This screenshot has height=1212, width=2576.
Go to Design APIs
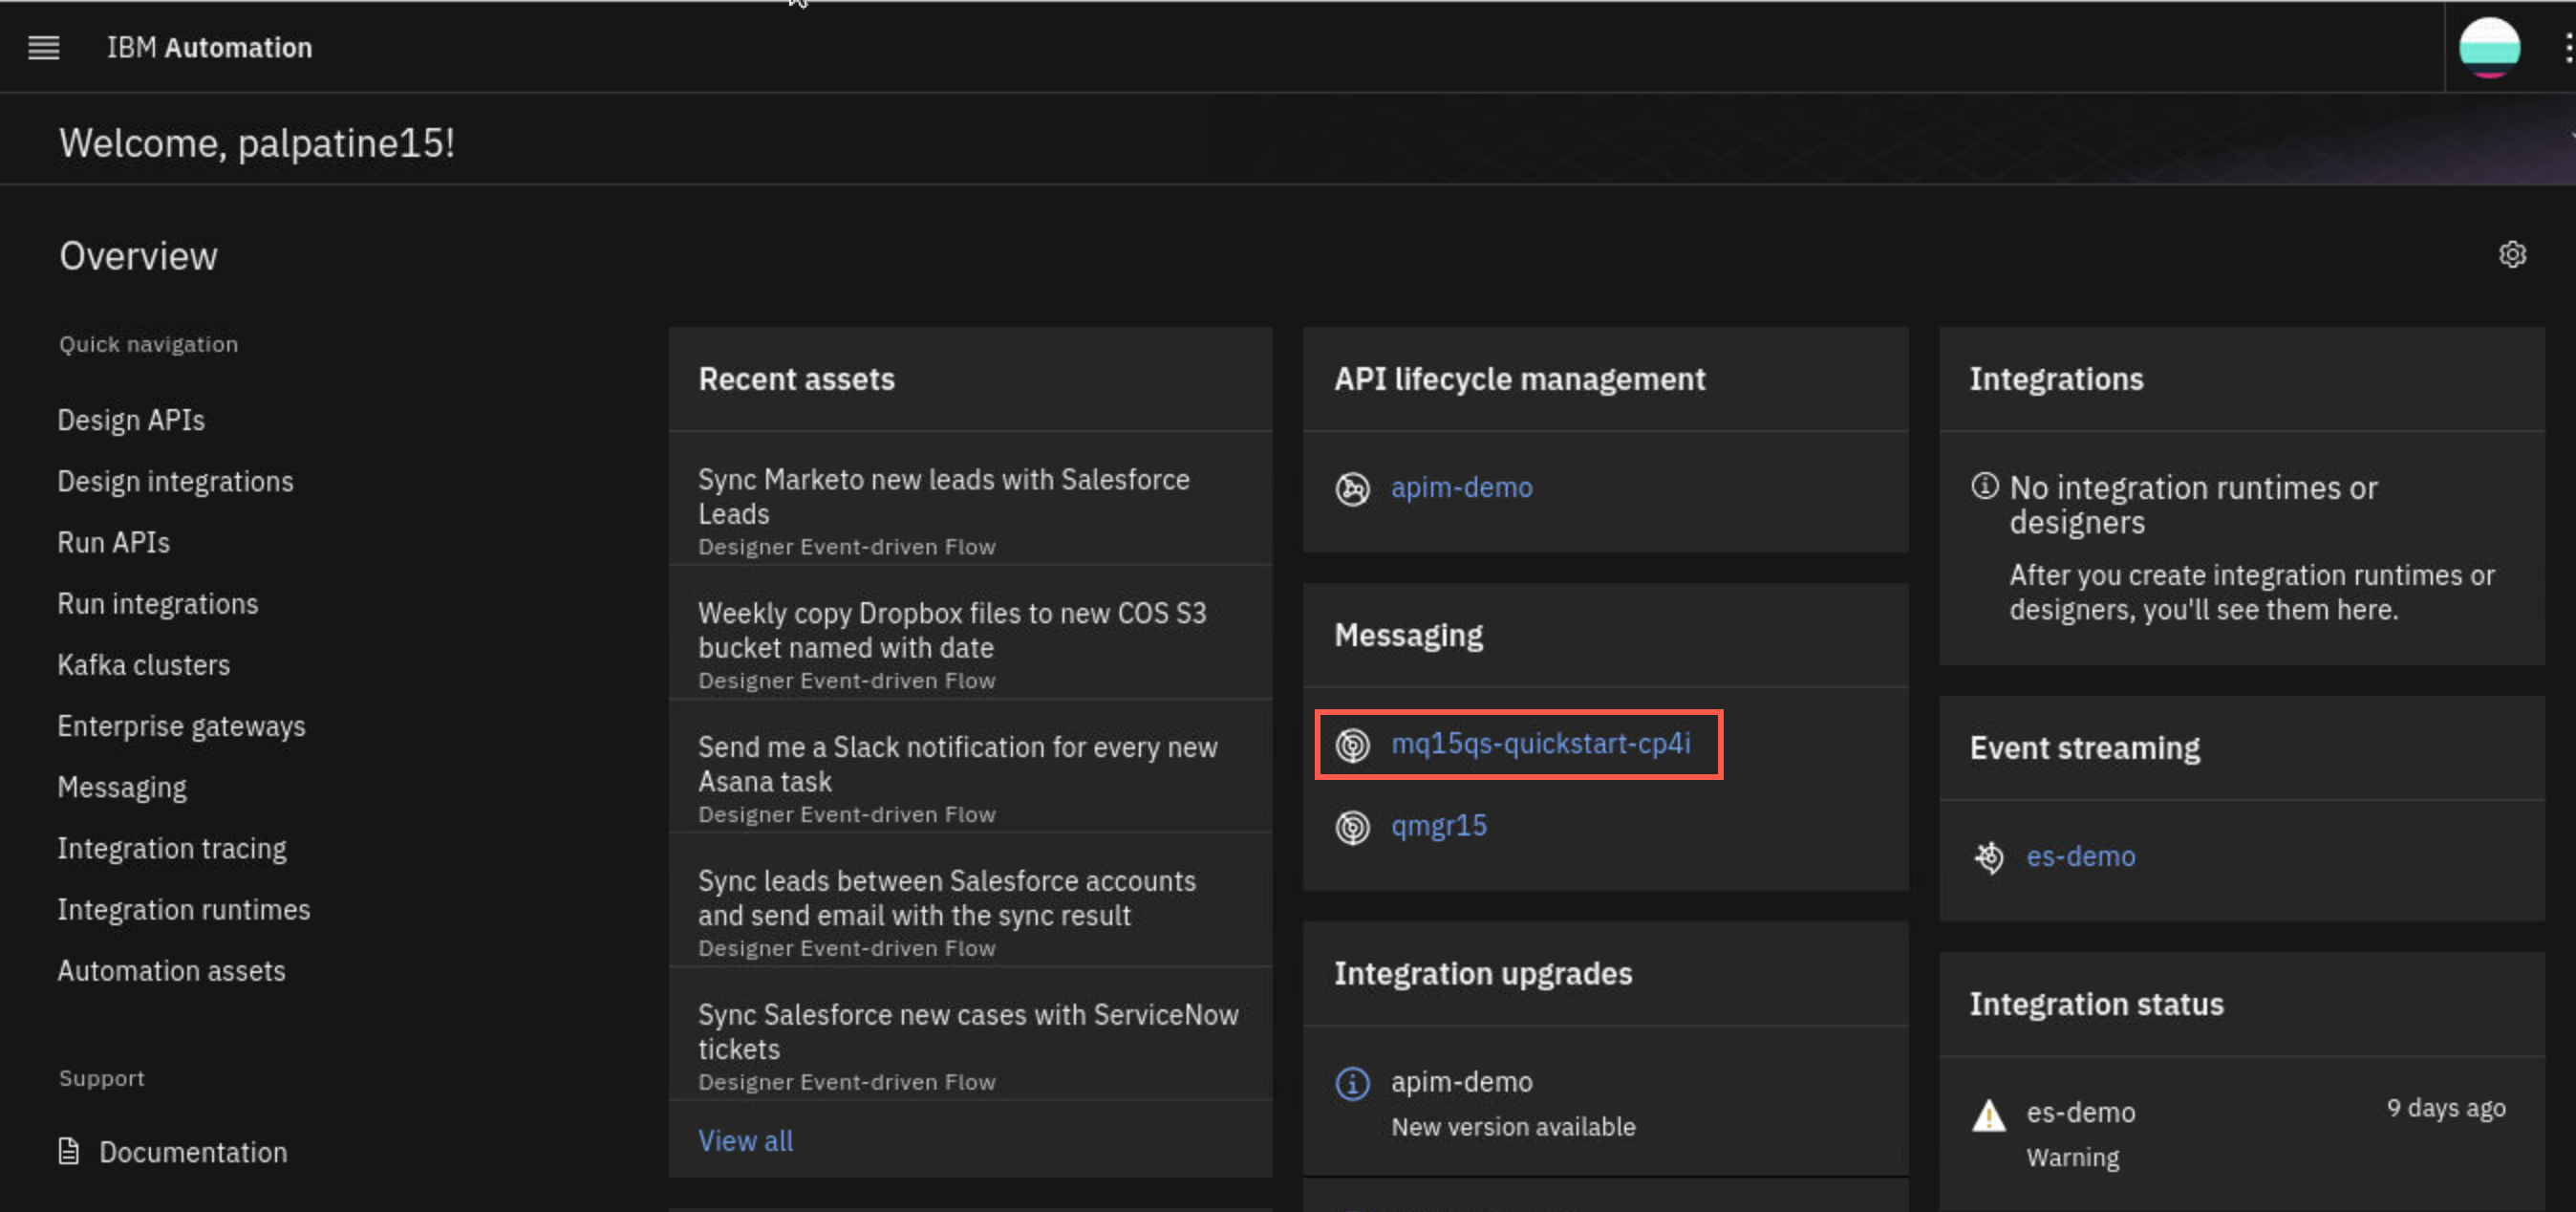coord(131,420)
